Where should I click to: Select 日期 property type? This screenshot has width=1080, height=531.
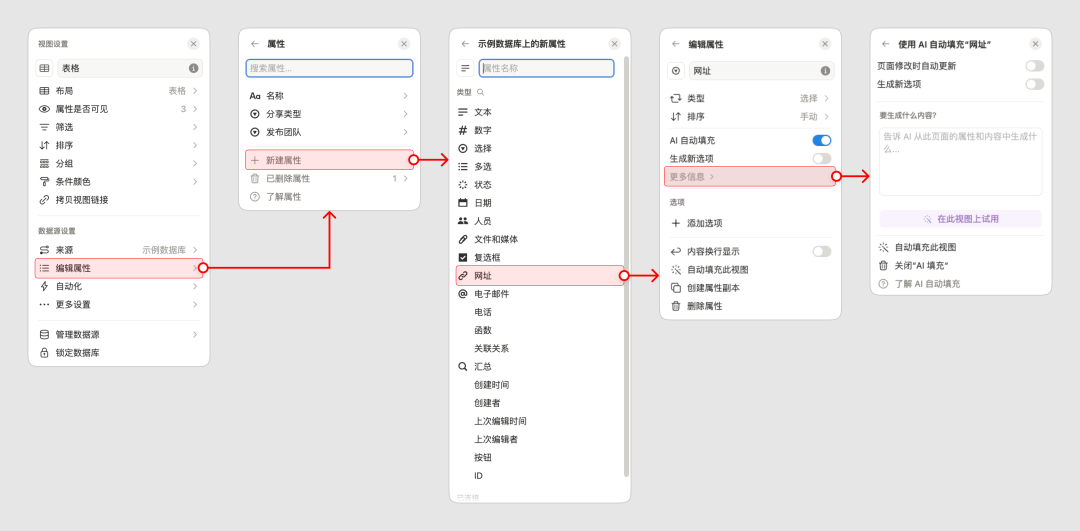[483, 203]
